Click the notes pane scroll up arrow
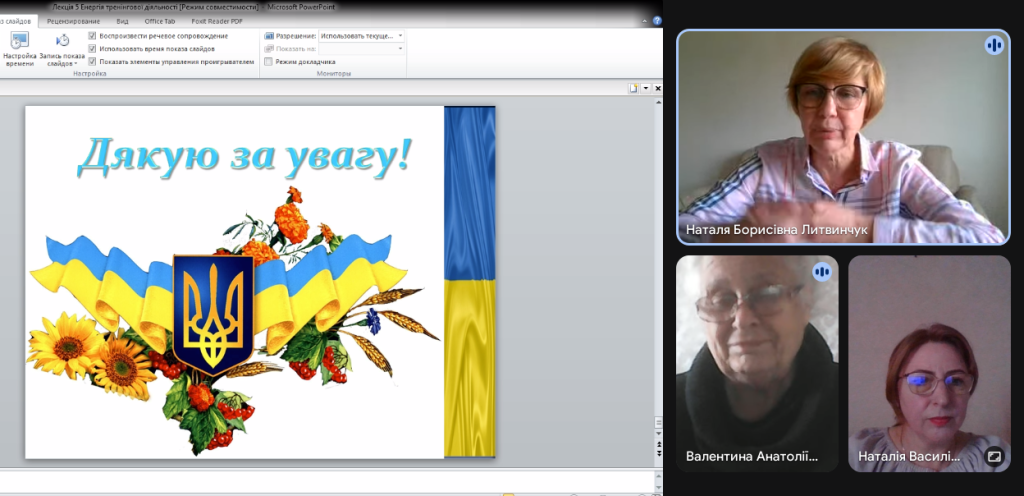Image resolution: width=1024 pixels, height=496 pixels. [x=658, y=474]
